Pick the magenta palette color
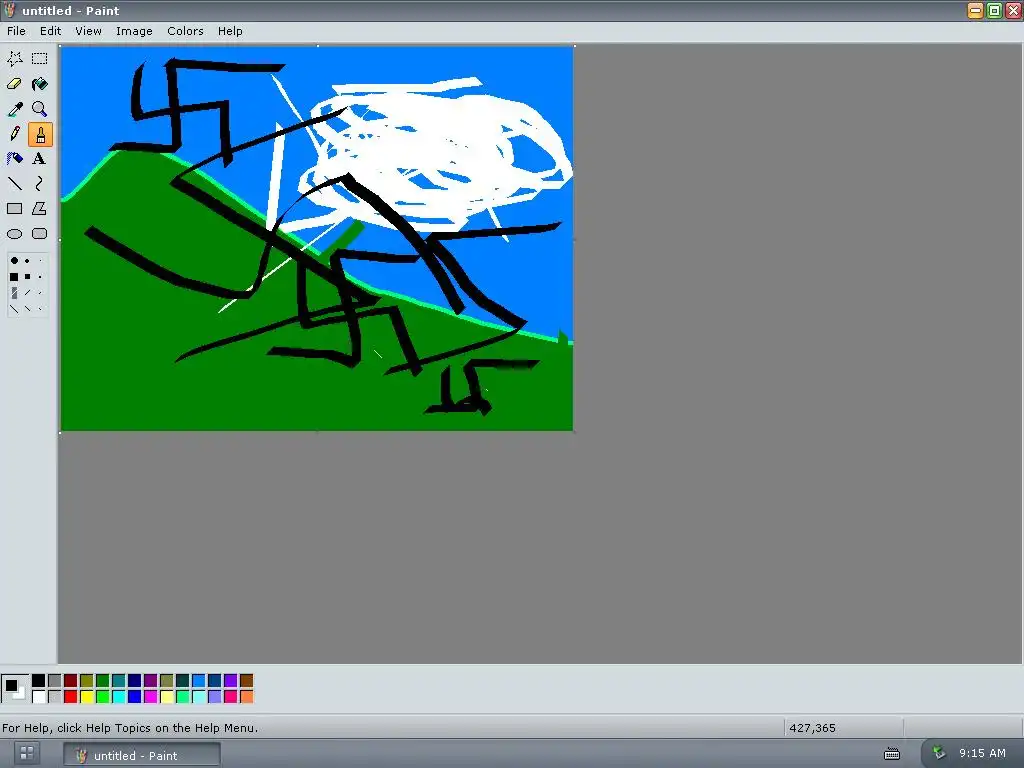 coord(150,697)
